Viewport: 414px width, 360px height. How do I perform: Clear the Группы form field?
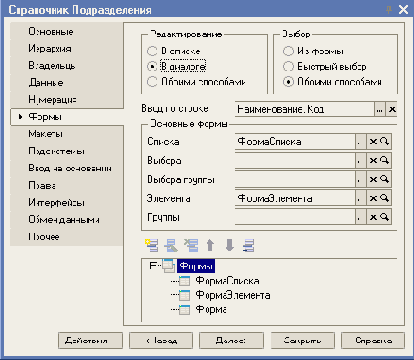coord(373,217)
